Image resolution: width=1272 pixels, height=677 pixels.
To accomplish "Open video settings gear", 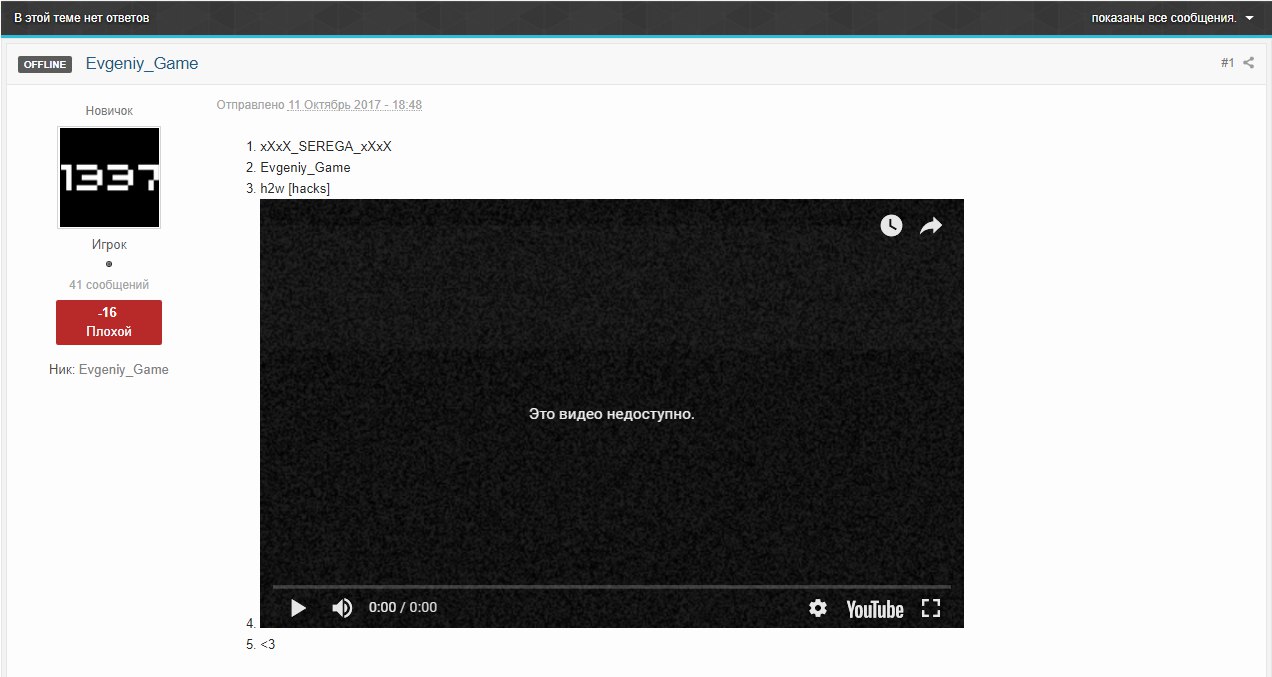I will point(818,608).
